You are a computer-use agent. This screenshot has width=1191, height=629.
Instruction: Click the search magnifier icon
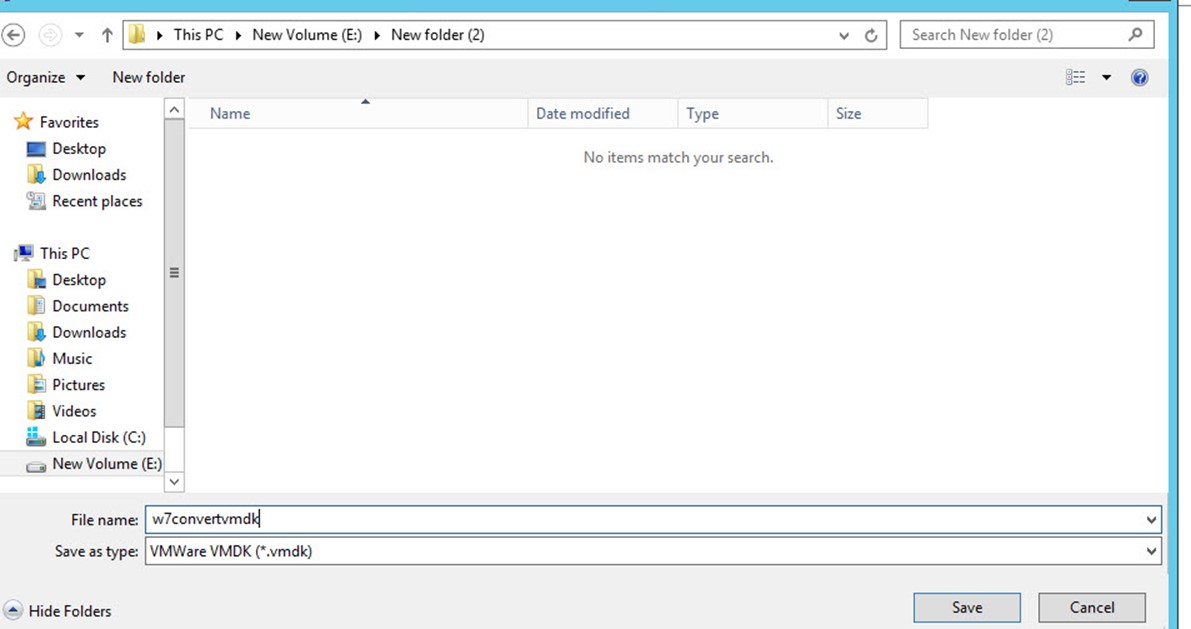(x=1135, y=35)
